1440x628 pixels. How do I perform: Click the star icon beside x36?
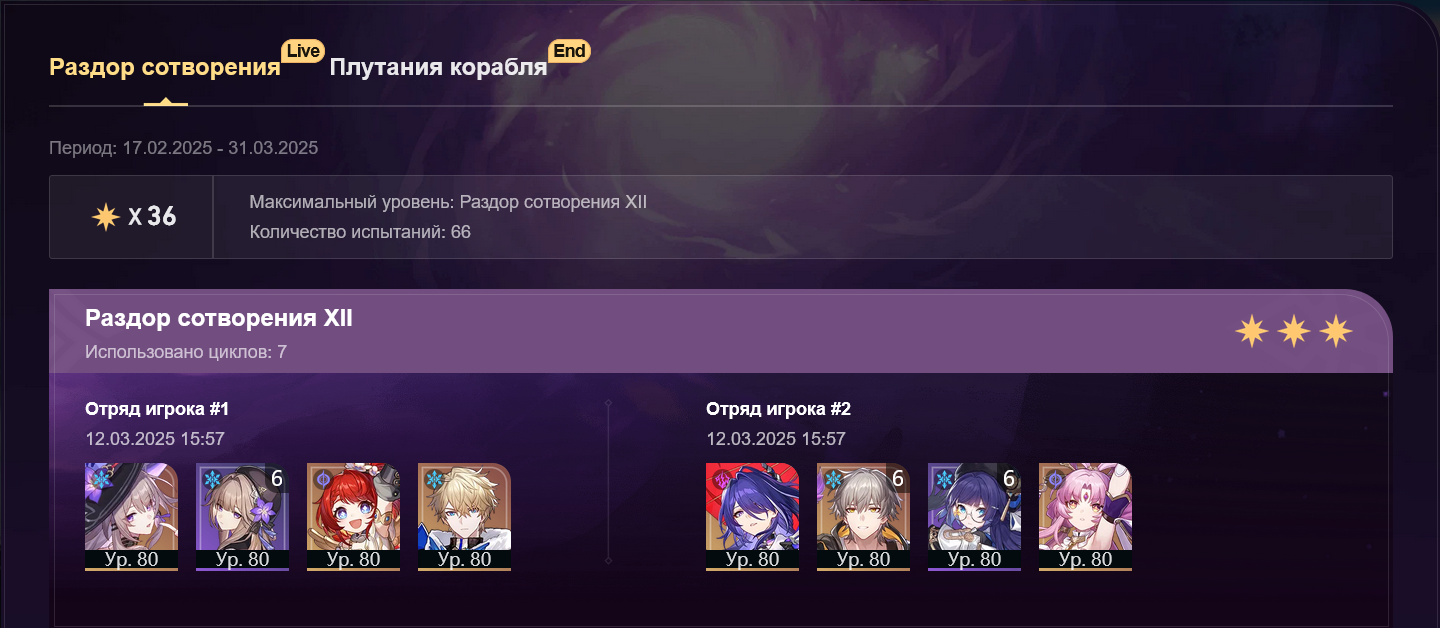coord(106,217)
